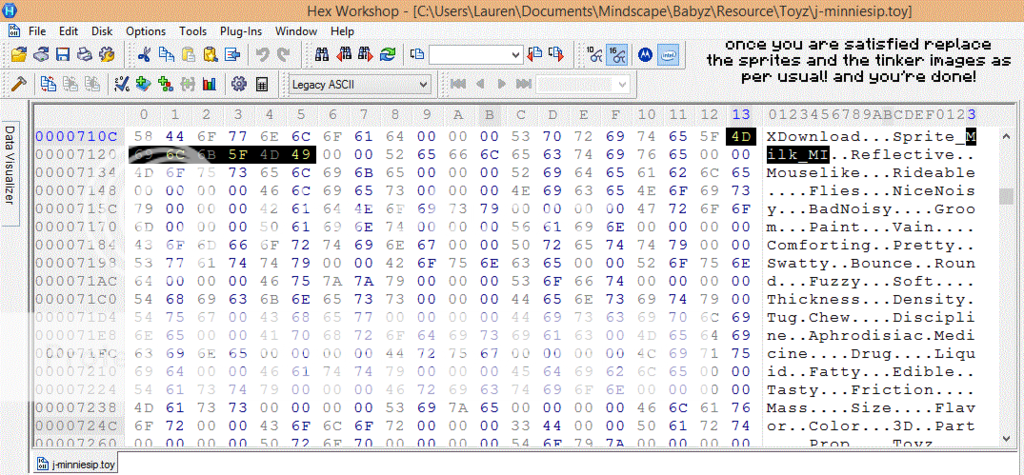This screenshot has height=475, width=1024.
Task: Toggle decimal offsets with the 10 icon
Action: tap(594, 55)
